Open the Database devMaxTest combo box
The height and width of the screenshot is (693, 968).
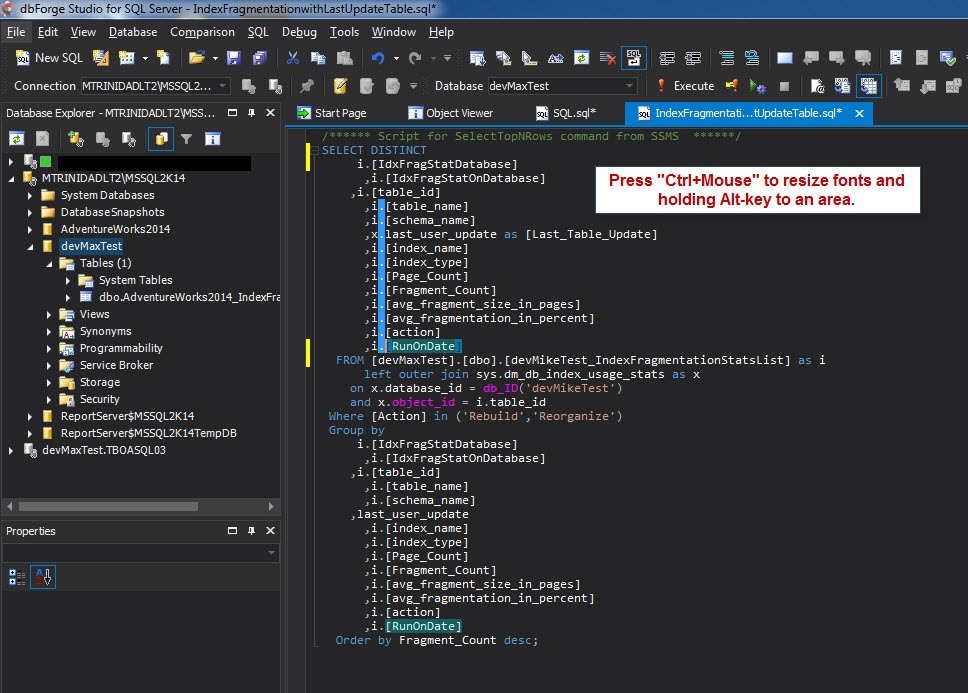tap(562, 86)
